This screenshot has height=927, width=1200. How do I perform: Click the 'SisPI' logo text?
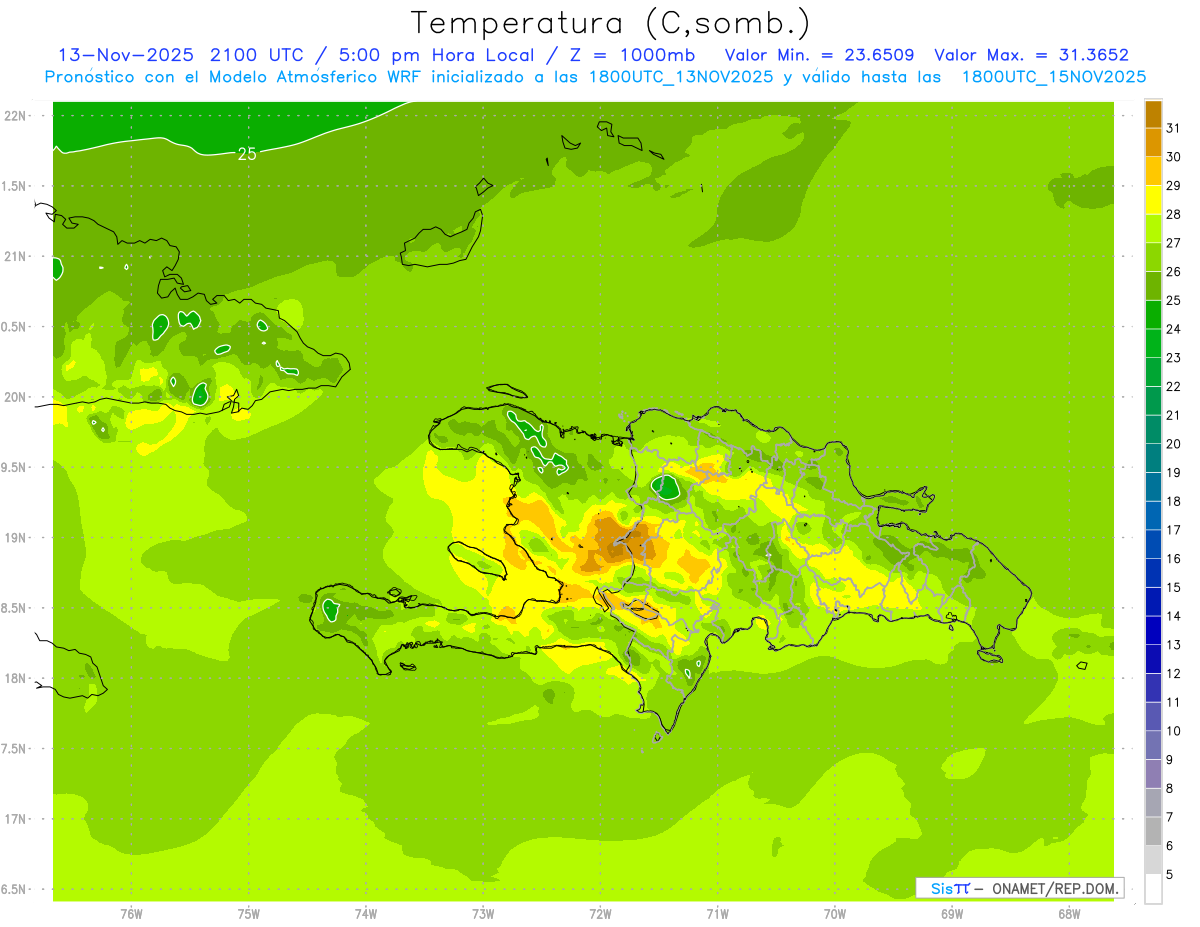click(x=950, y=888)
